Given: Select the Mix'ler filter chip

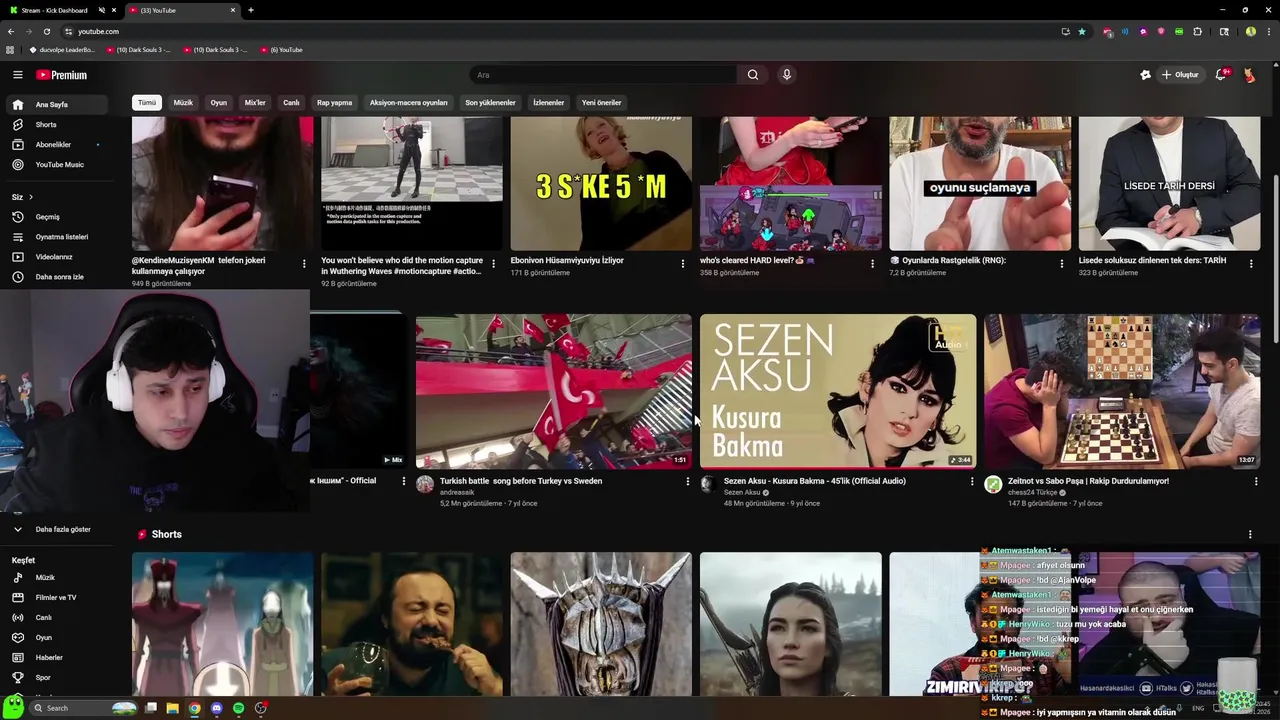Looking at the screenshot, I should click(x=255, y=103).
